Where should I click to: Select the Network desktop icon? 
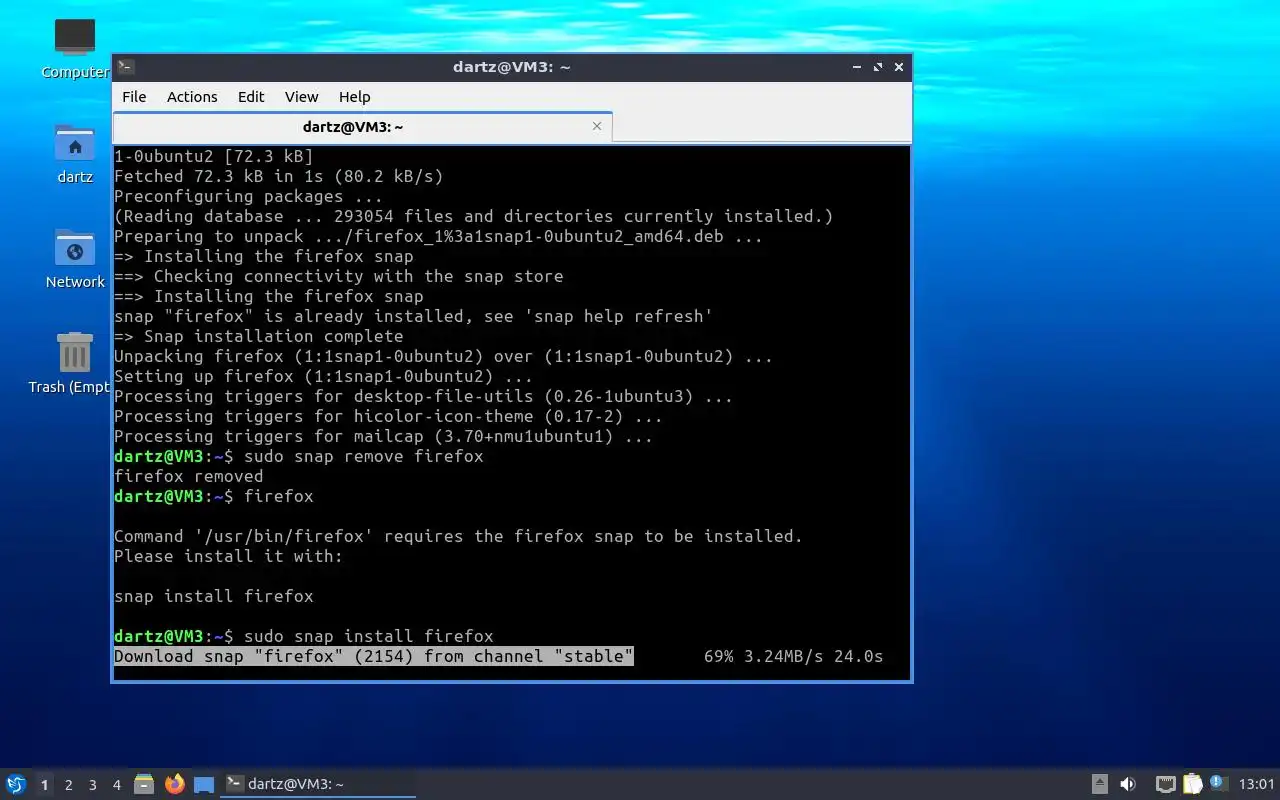pos(75,259)
